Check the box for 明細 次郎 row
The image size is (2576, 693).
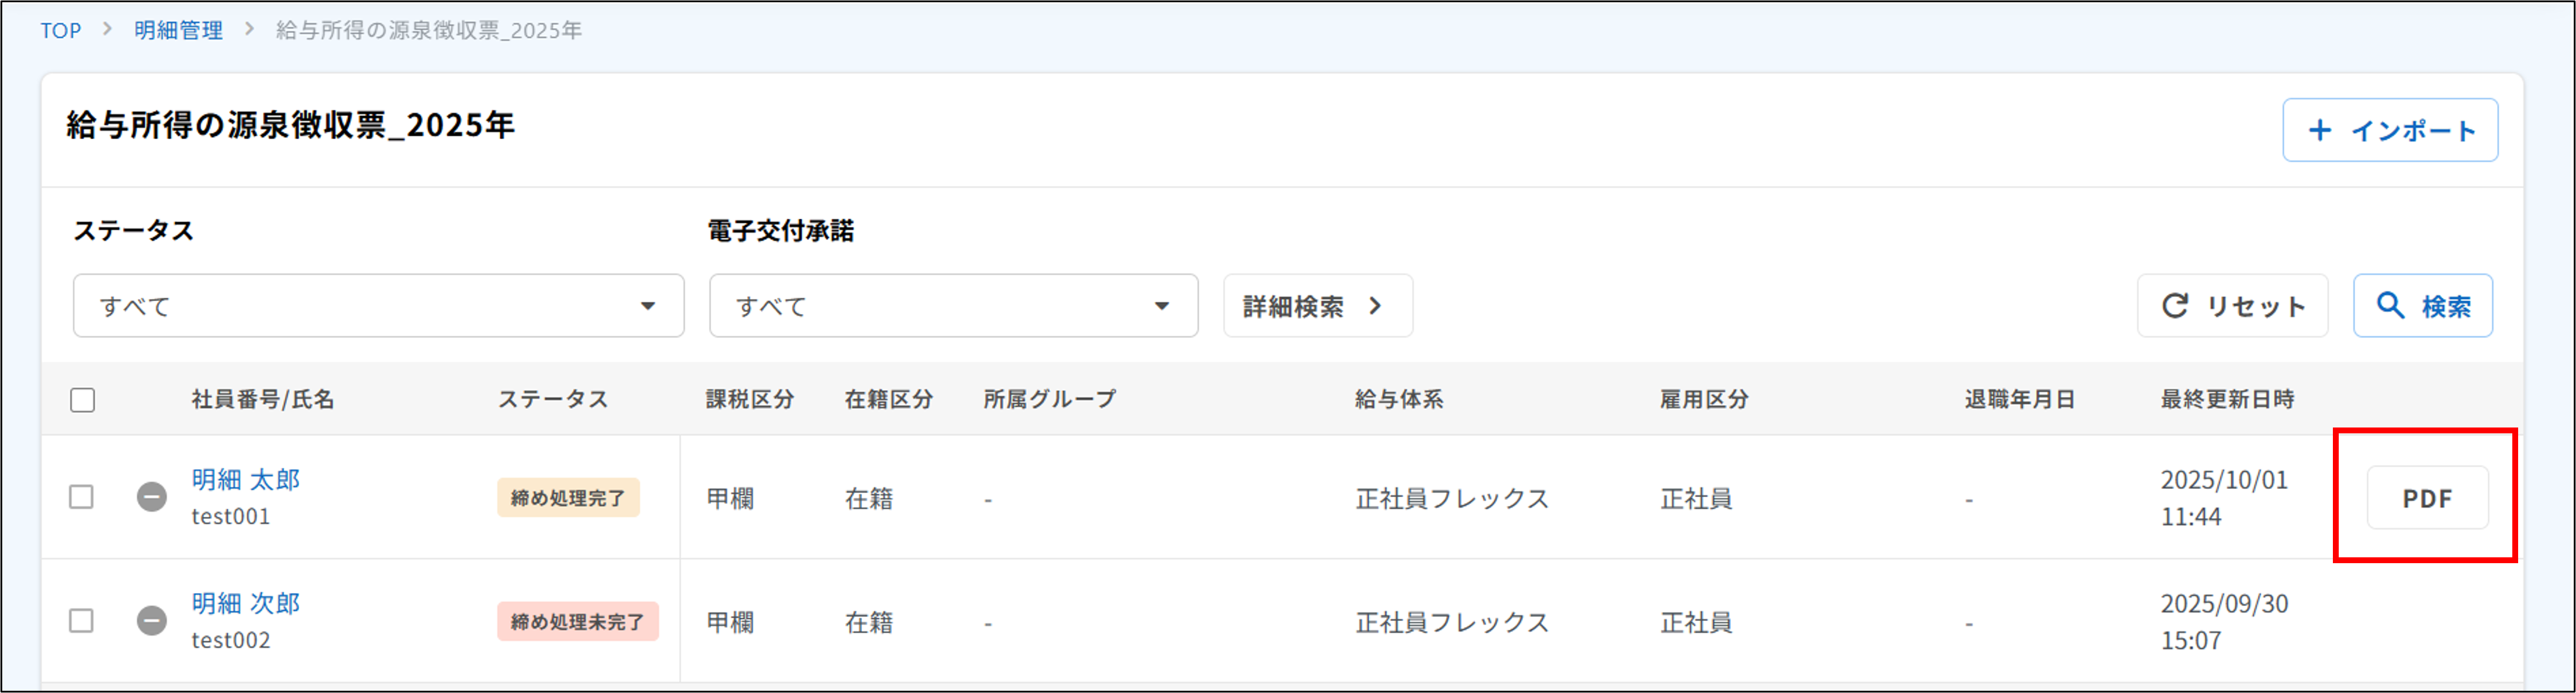click(x=82, y=621)
